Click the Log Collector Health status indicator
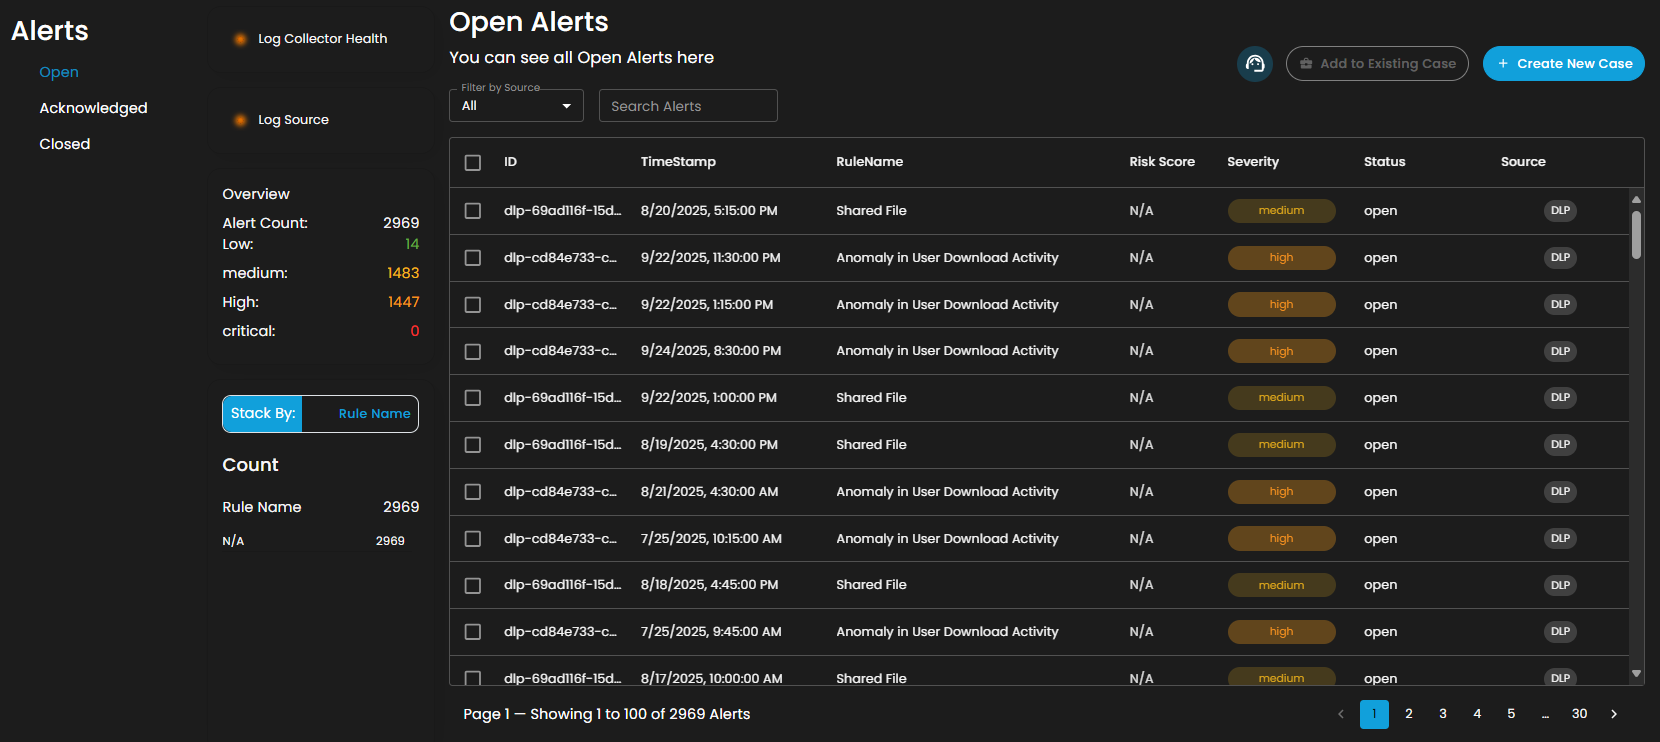Viewport: 1660px width, 742px height. click(x=240, y=39)
